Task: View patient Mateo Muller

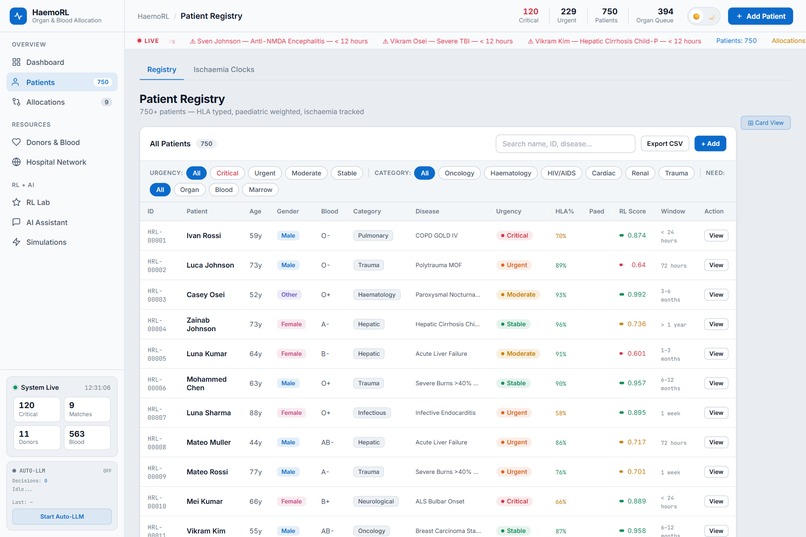Action: 716,442
